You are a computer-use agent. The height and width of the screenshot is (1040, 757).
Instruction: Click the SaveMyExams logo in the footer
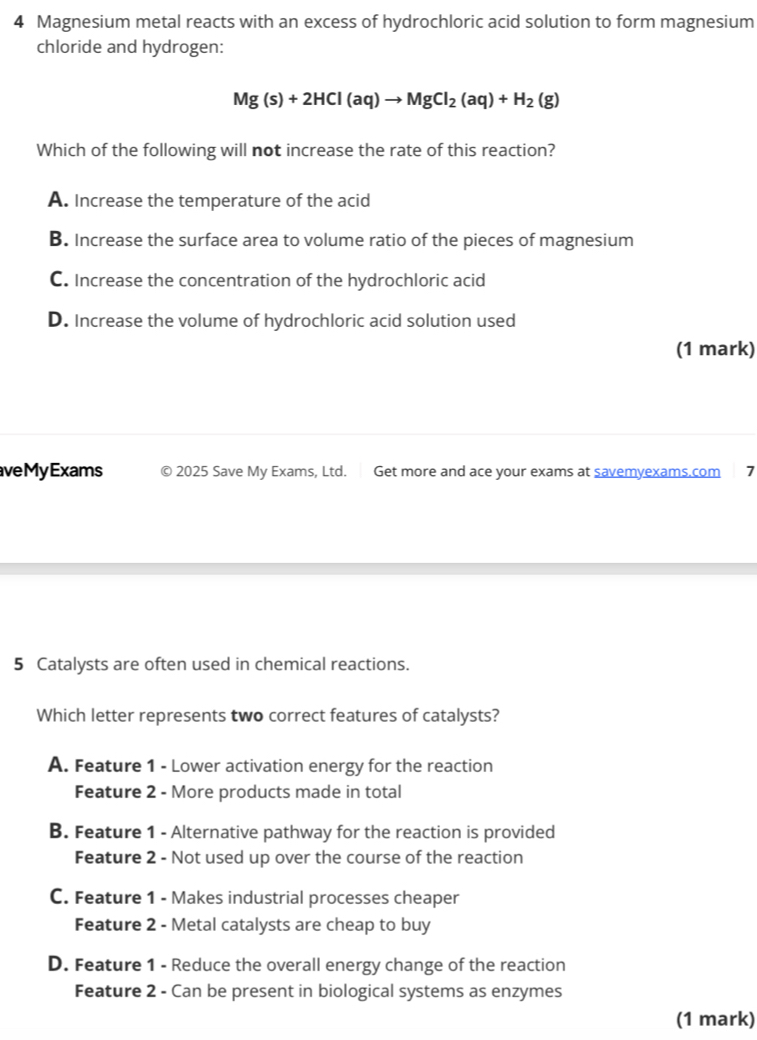(52, 471)
